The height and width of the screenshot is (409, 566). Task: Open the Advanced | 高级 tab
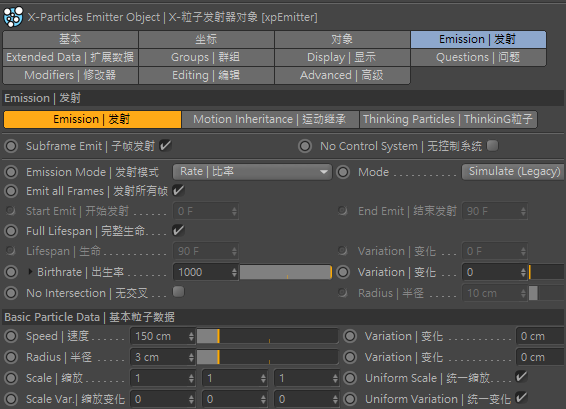click(x=342, y=75)
